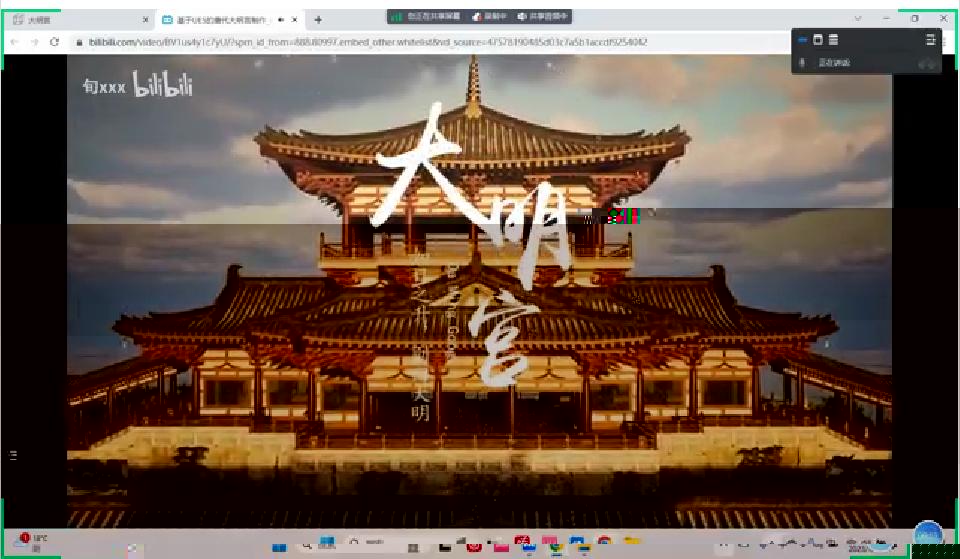Click the 共享音频中 audio sharing indicator
This screenshot has width=960, height=559.
[x=543, y=17]
